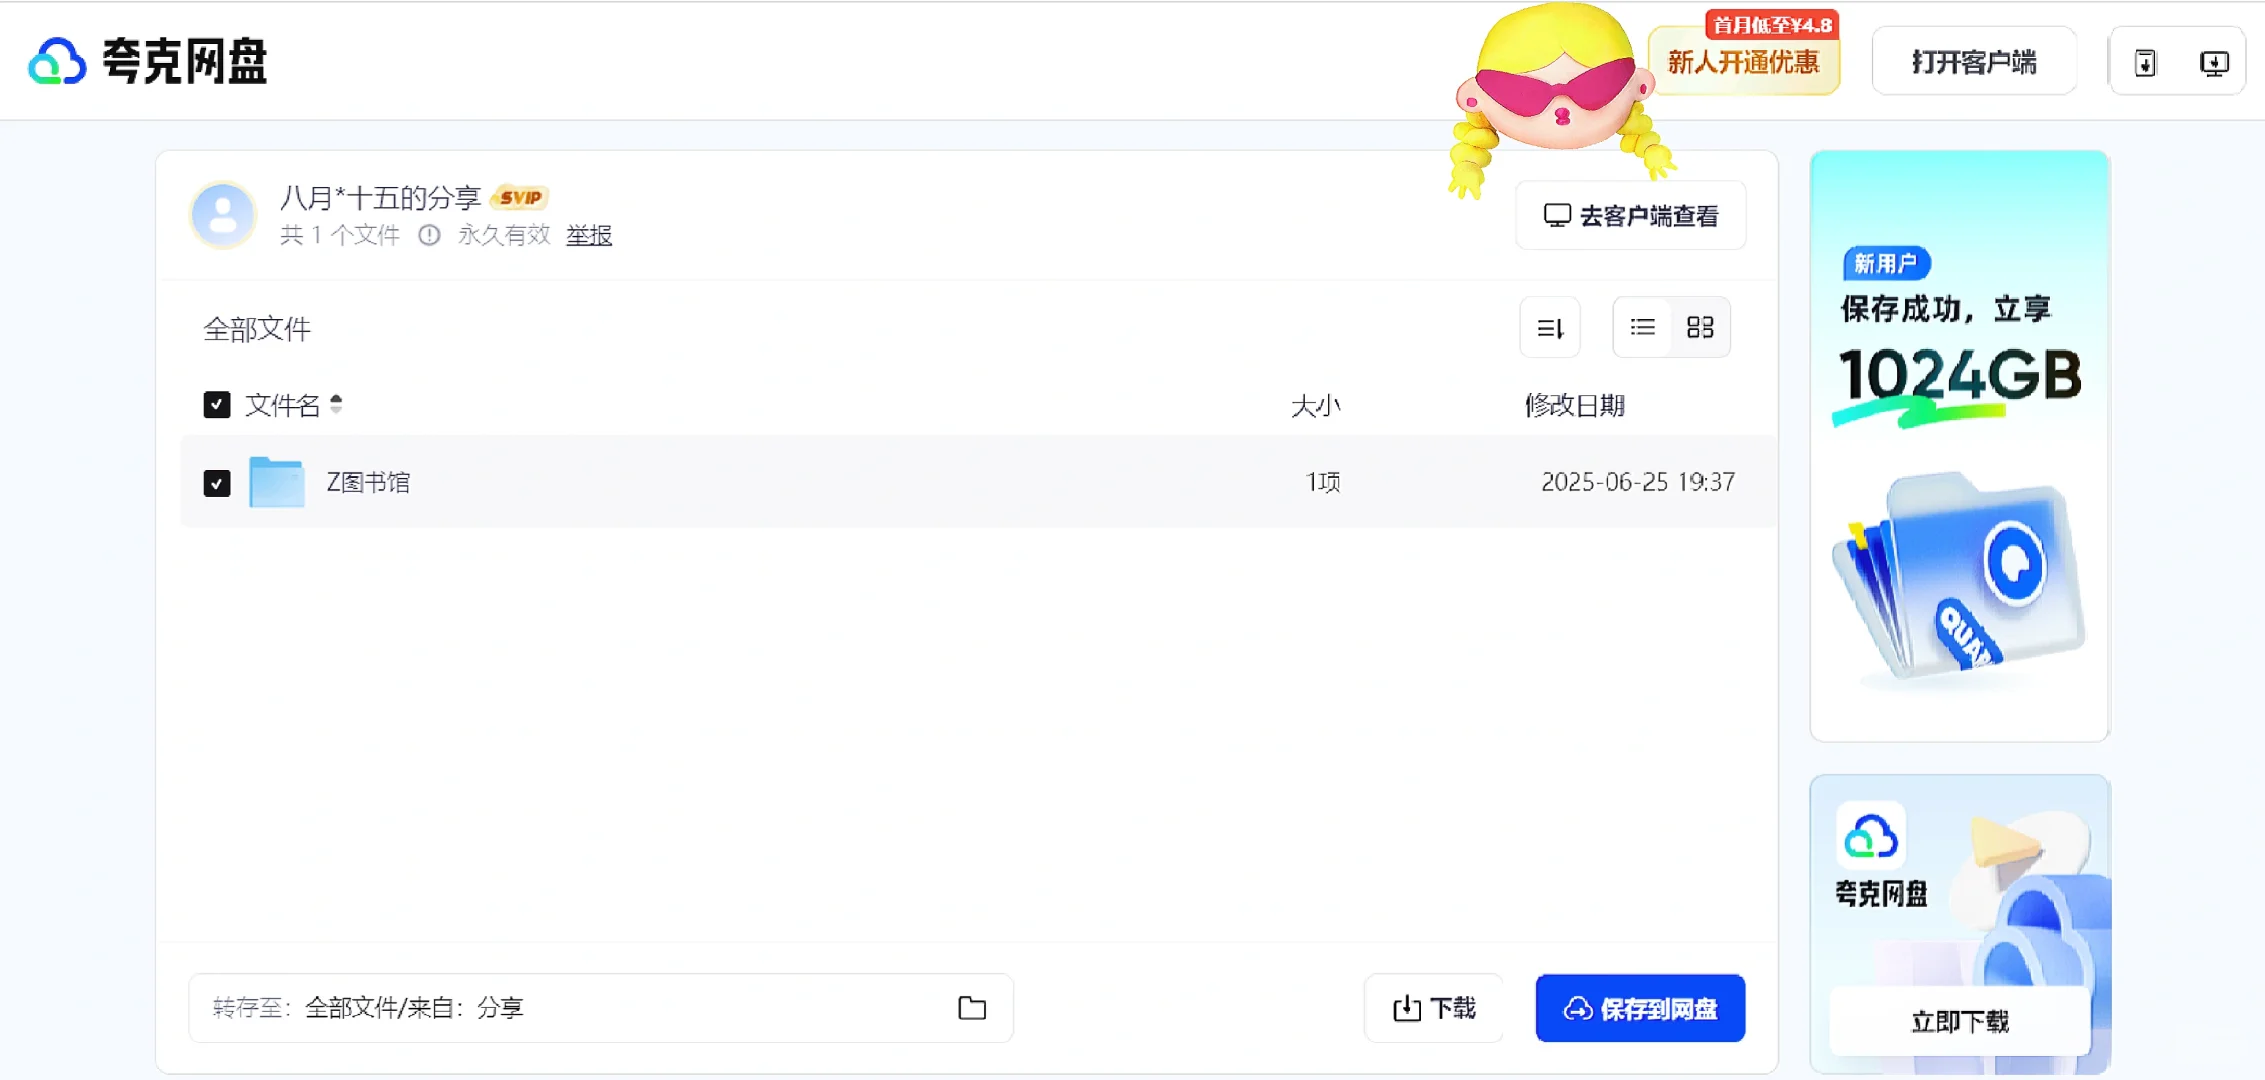2265x1080 pixels.
Task: Click the 下载 button
Action: 1434,1008
